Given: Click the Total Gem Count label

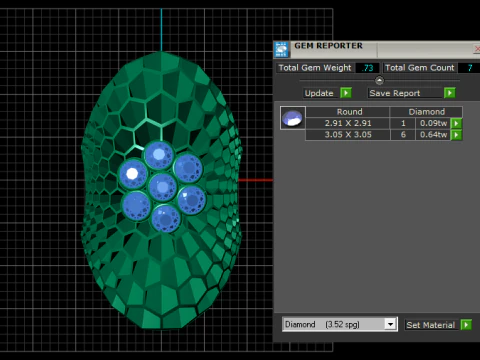Looking at the screenshot, I should click(419, 68).
